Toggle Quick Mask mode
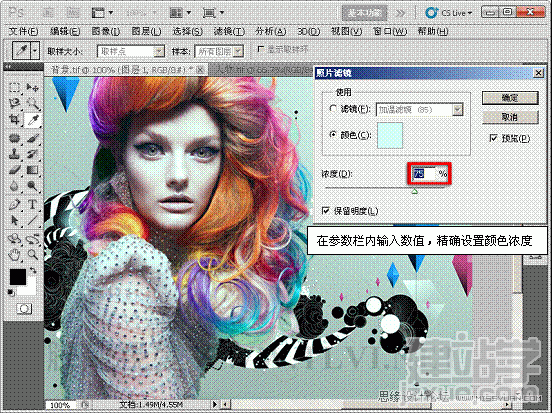552x413 pixels. tap(24, 309)
